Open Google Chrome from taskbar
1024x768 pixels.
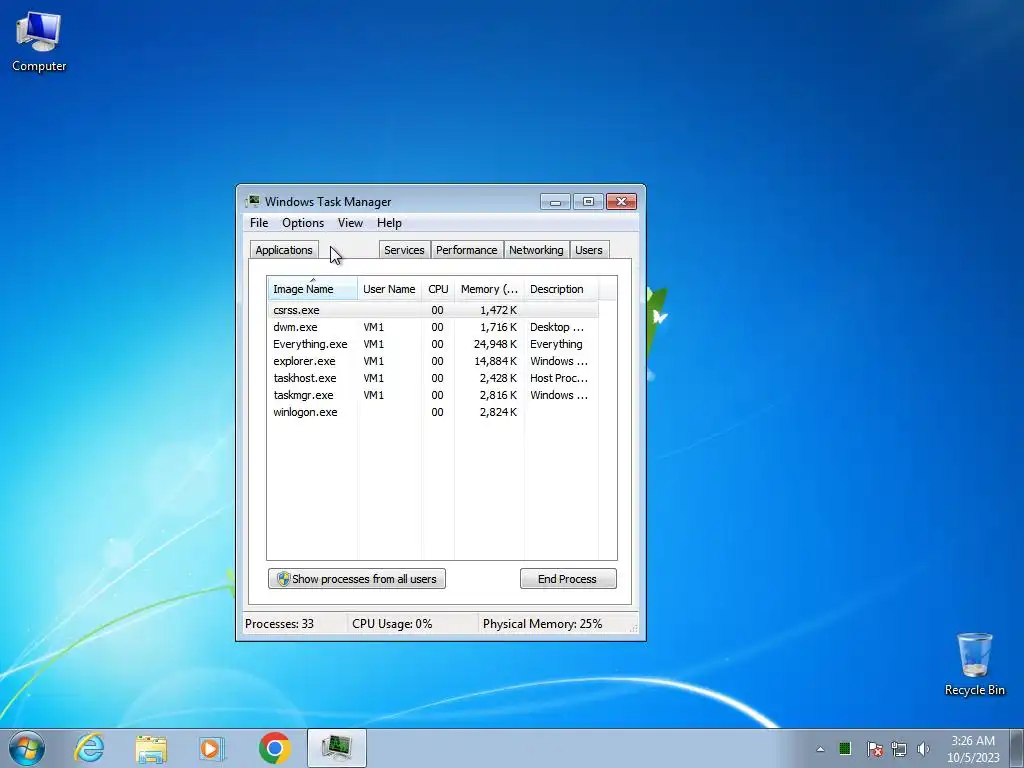point(274,748)
